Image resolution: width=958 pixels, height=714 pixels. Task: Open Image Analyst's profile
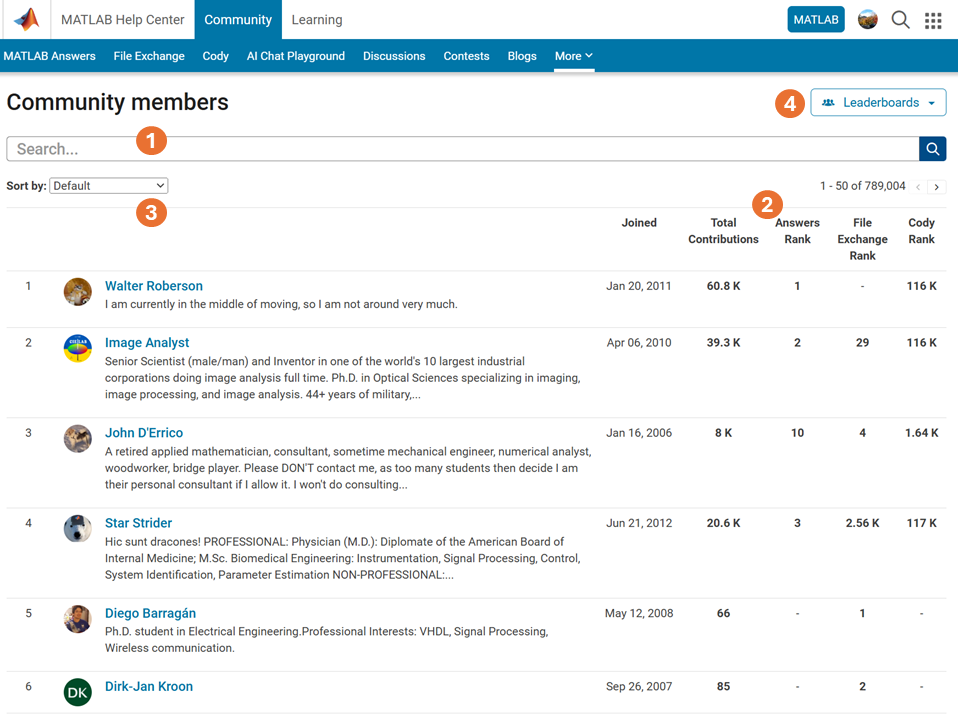coord(147,343)
